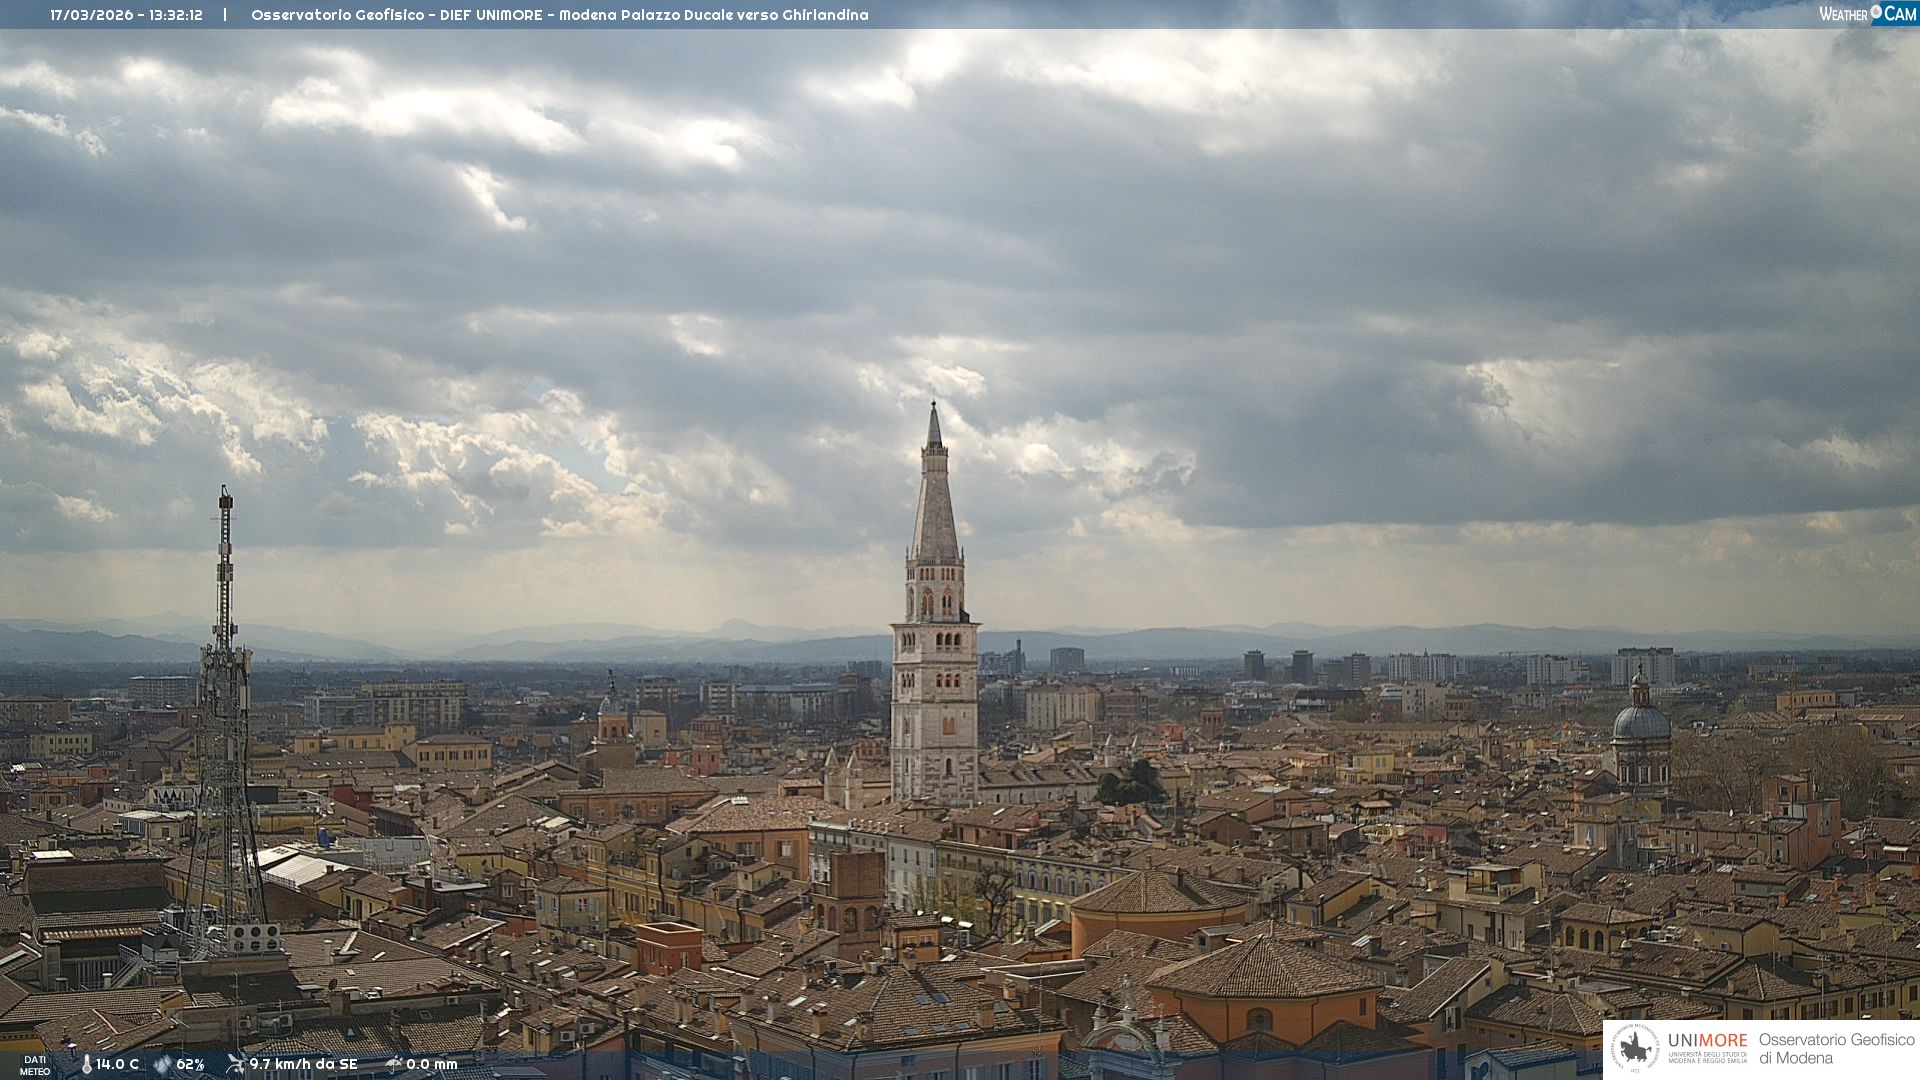The height and width of the screenshot is (1080, 1920).
Task: Click the 9.7 km/h da SE wind reading
Action: coord(303,1065)
